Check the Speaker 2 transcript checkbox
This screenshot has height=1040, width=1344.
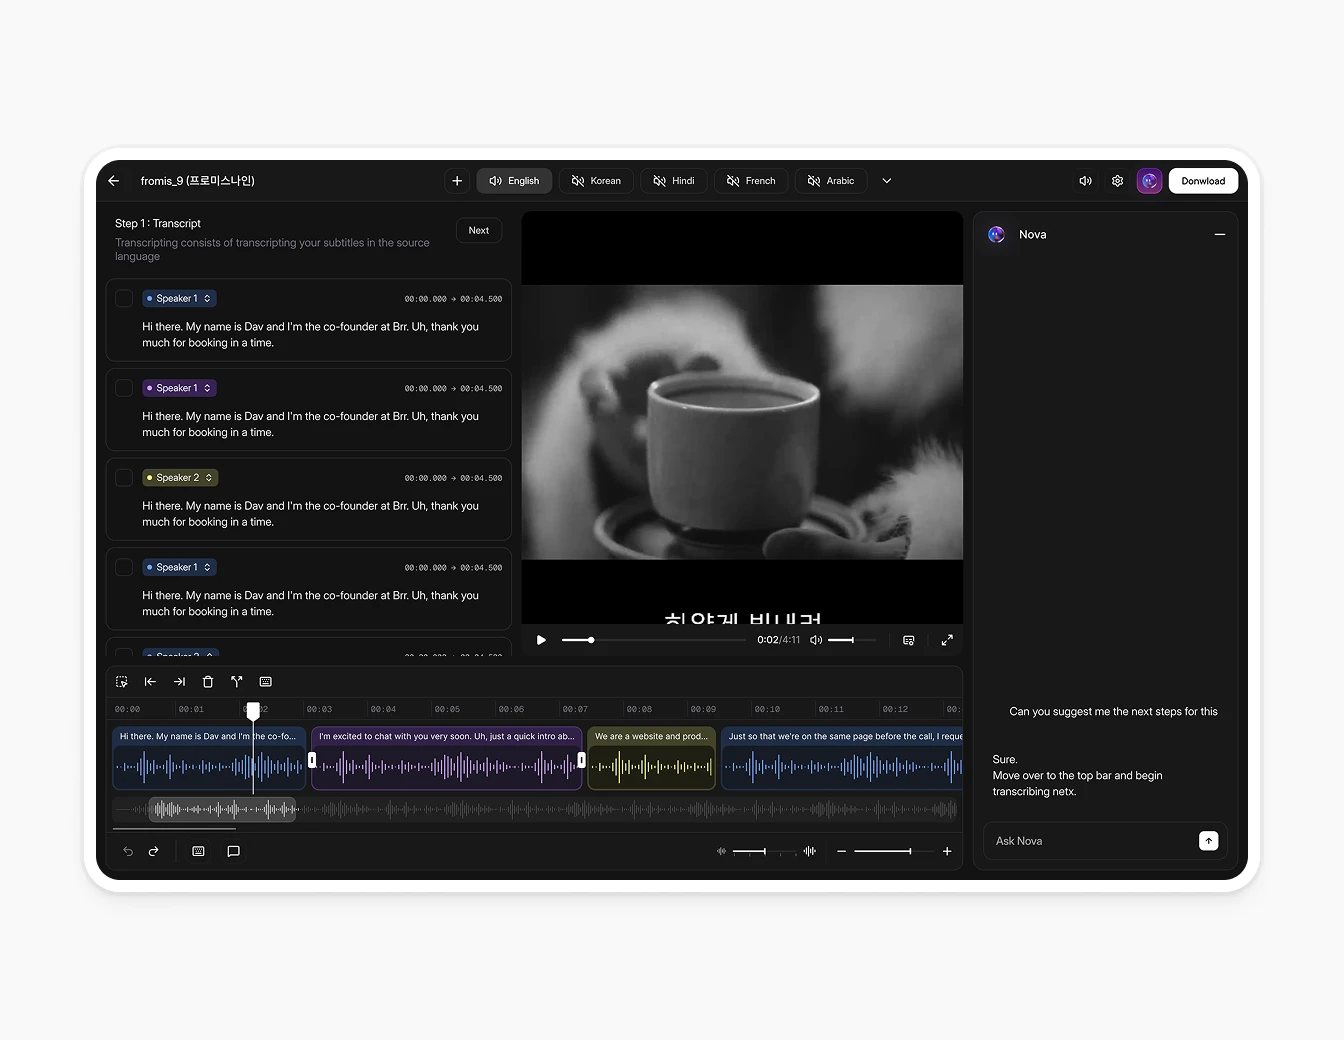[124, 477]
